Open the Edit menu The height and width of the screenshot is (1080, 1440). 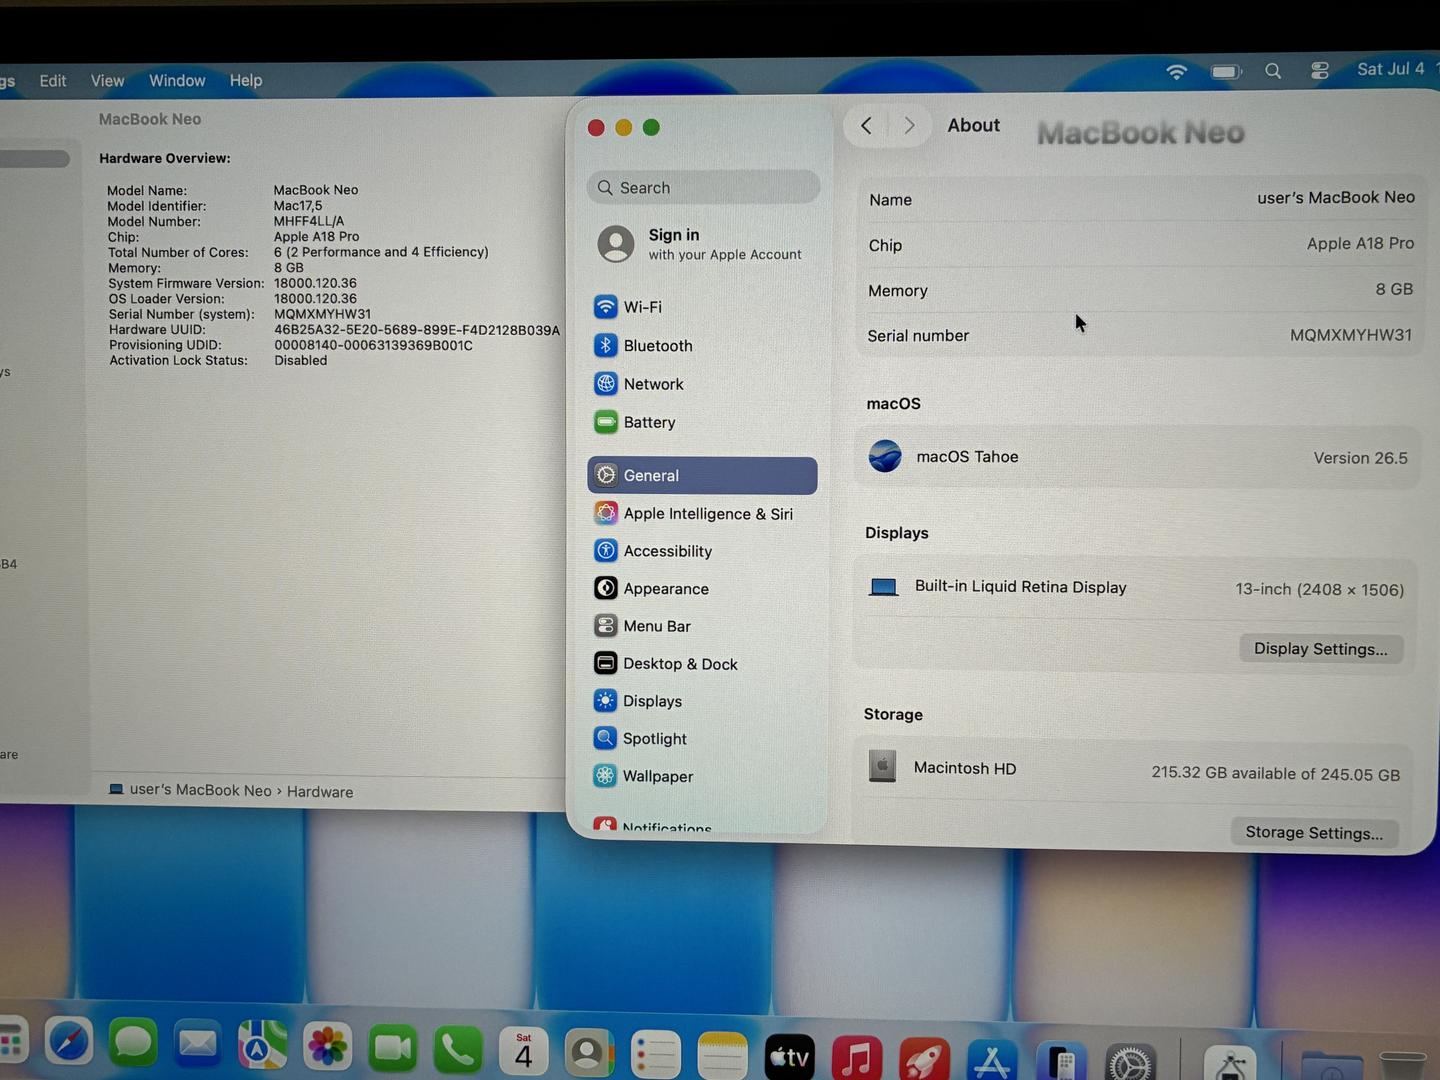tap(53, 81)
